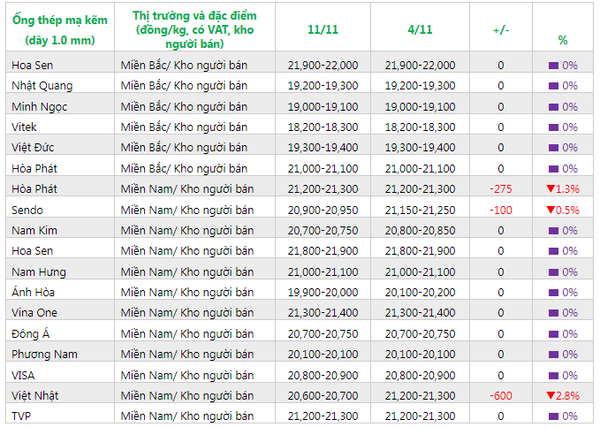Select the Vina One row label
Screen dimensions: 600x429
(33, 313)
